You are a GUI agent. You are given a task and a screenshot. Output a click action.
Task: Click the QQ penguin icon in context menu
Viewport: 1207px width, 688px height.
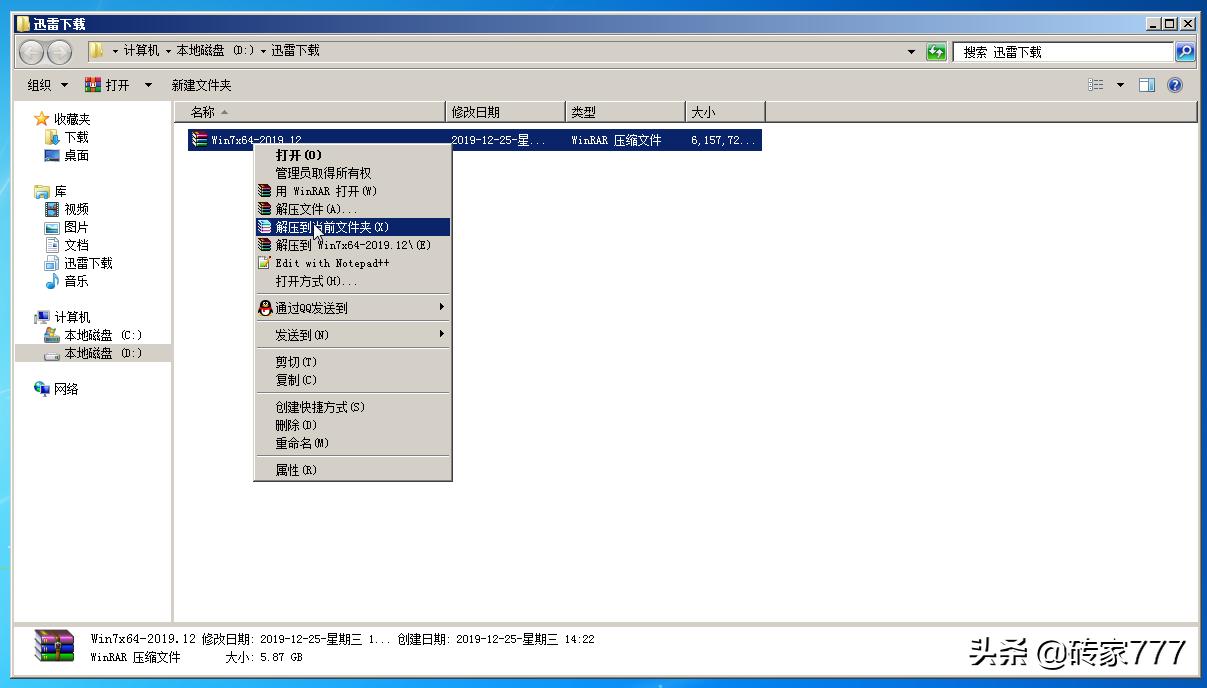(265, 308)
